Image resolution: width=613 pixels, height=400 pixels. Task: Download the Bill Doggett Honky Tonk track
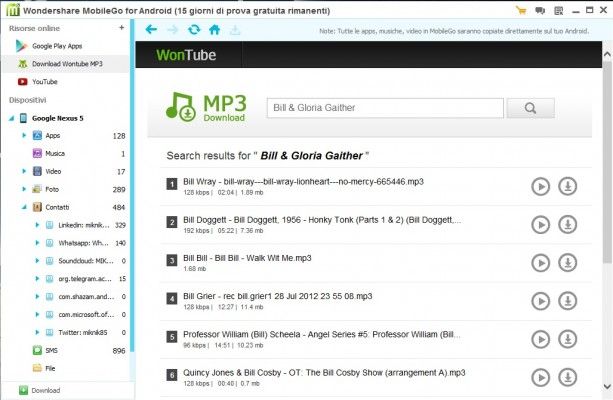pos(568,225)
